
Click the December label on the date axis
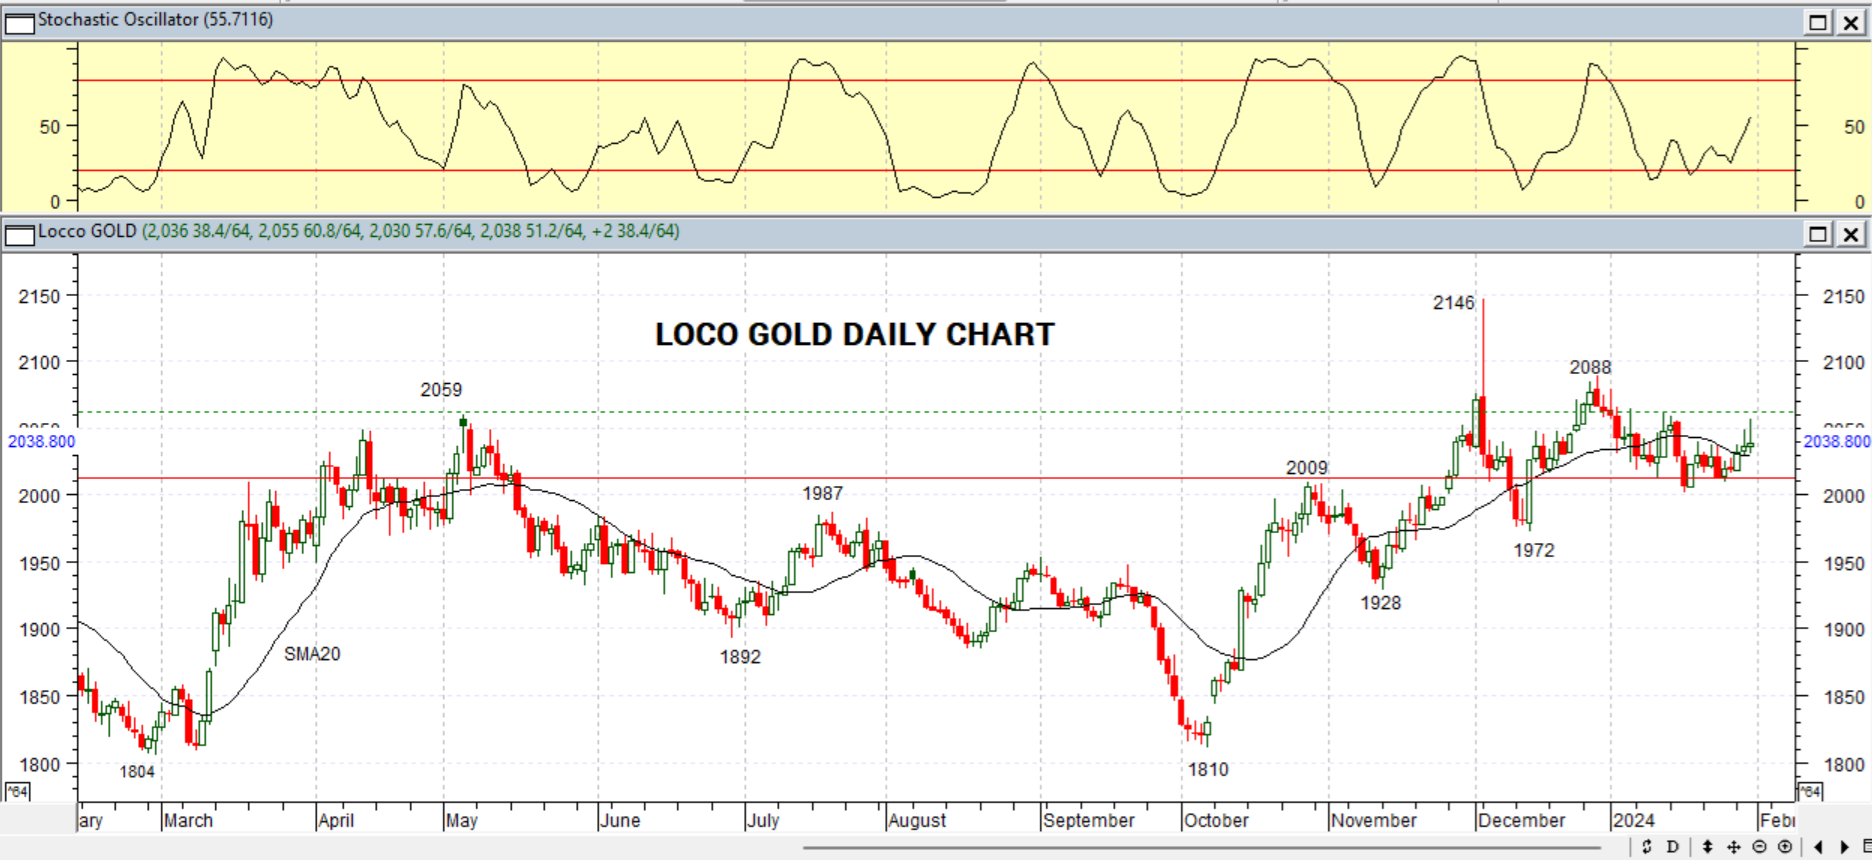click(1521, 821)
